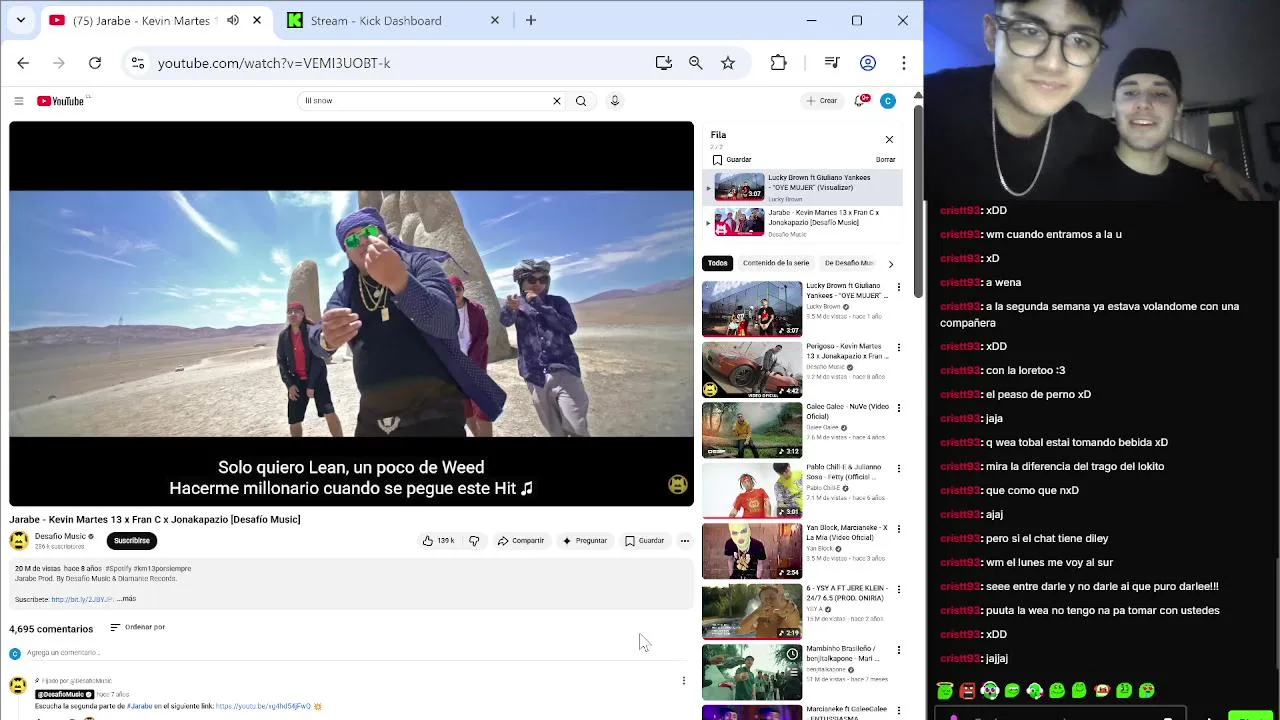Subscribe with the Suscribirse button

(132, 541)
